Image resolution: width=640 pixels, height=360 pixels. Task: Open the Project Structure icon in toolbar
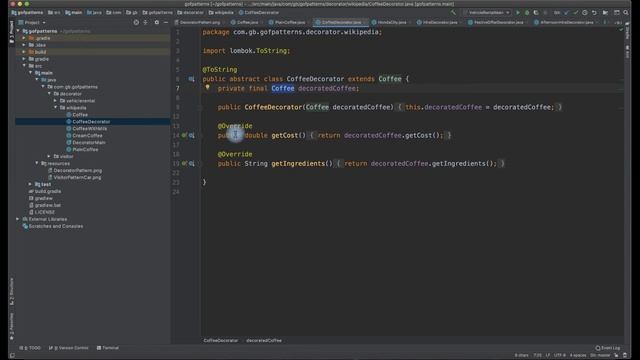(x=605, y=13)
